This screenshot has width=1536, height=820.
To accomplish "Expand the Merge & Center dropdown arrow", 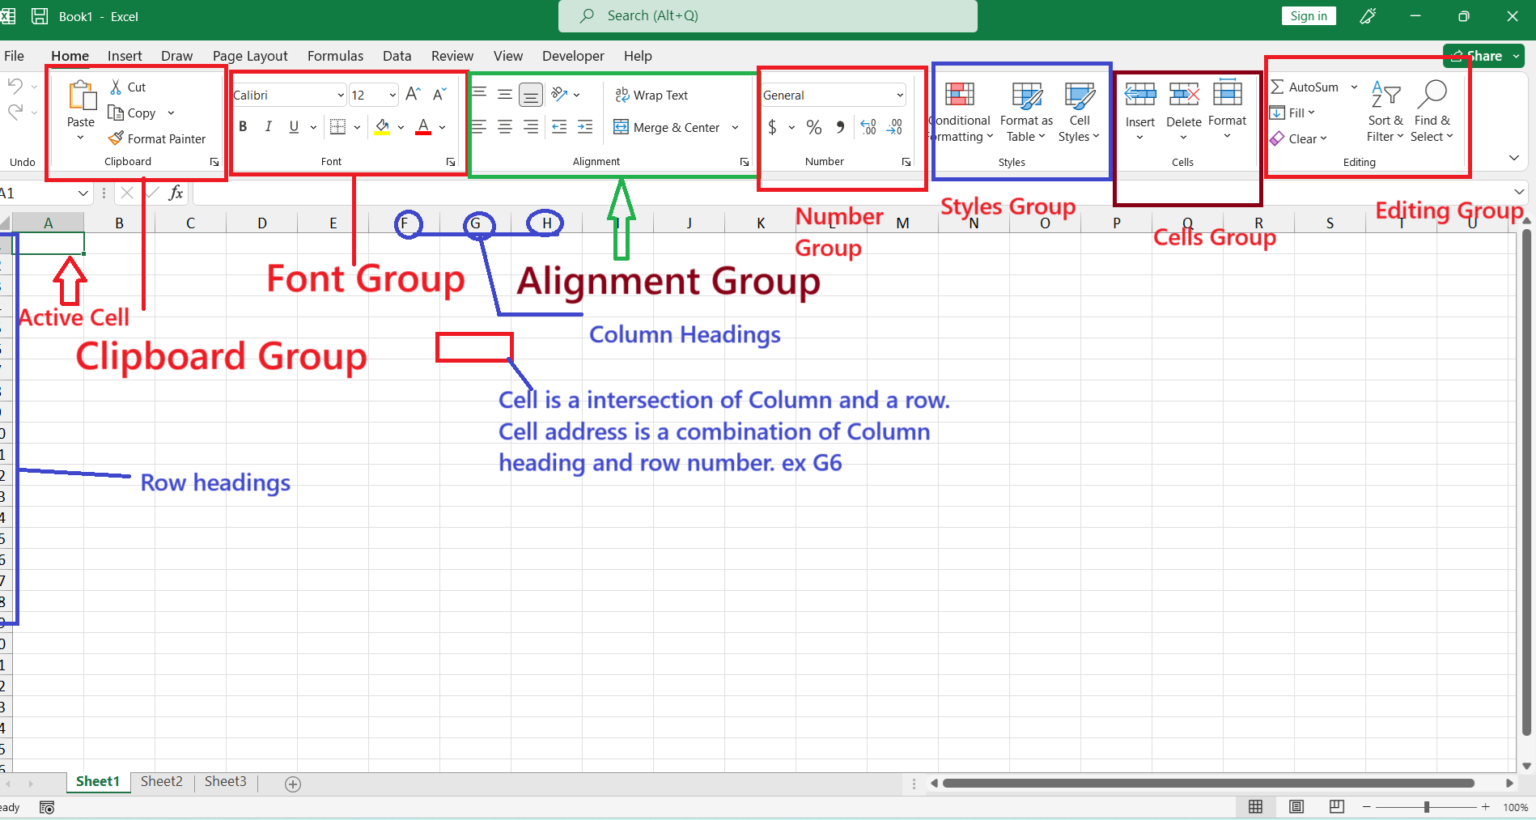I will [735, 127].
